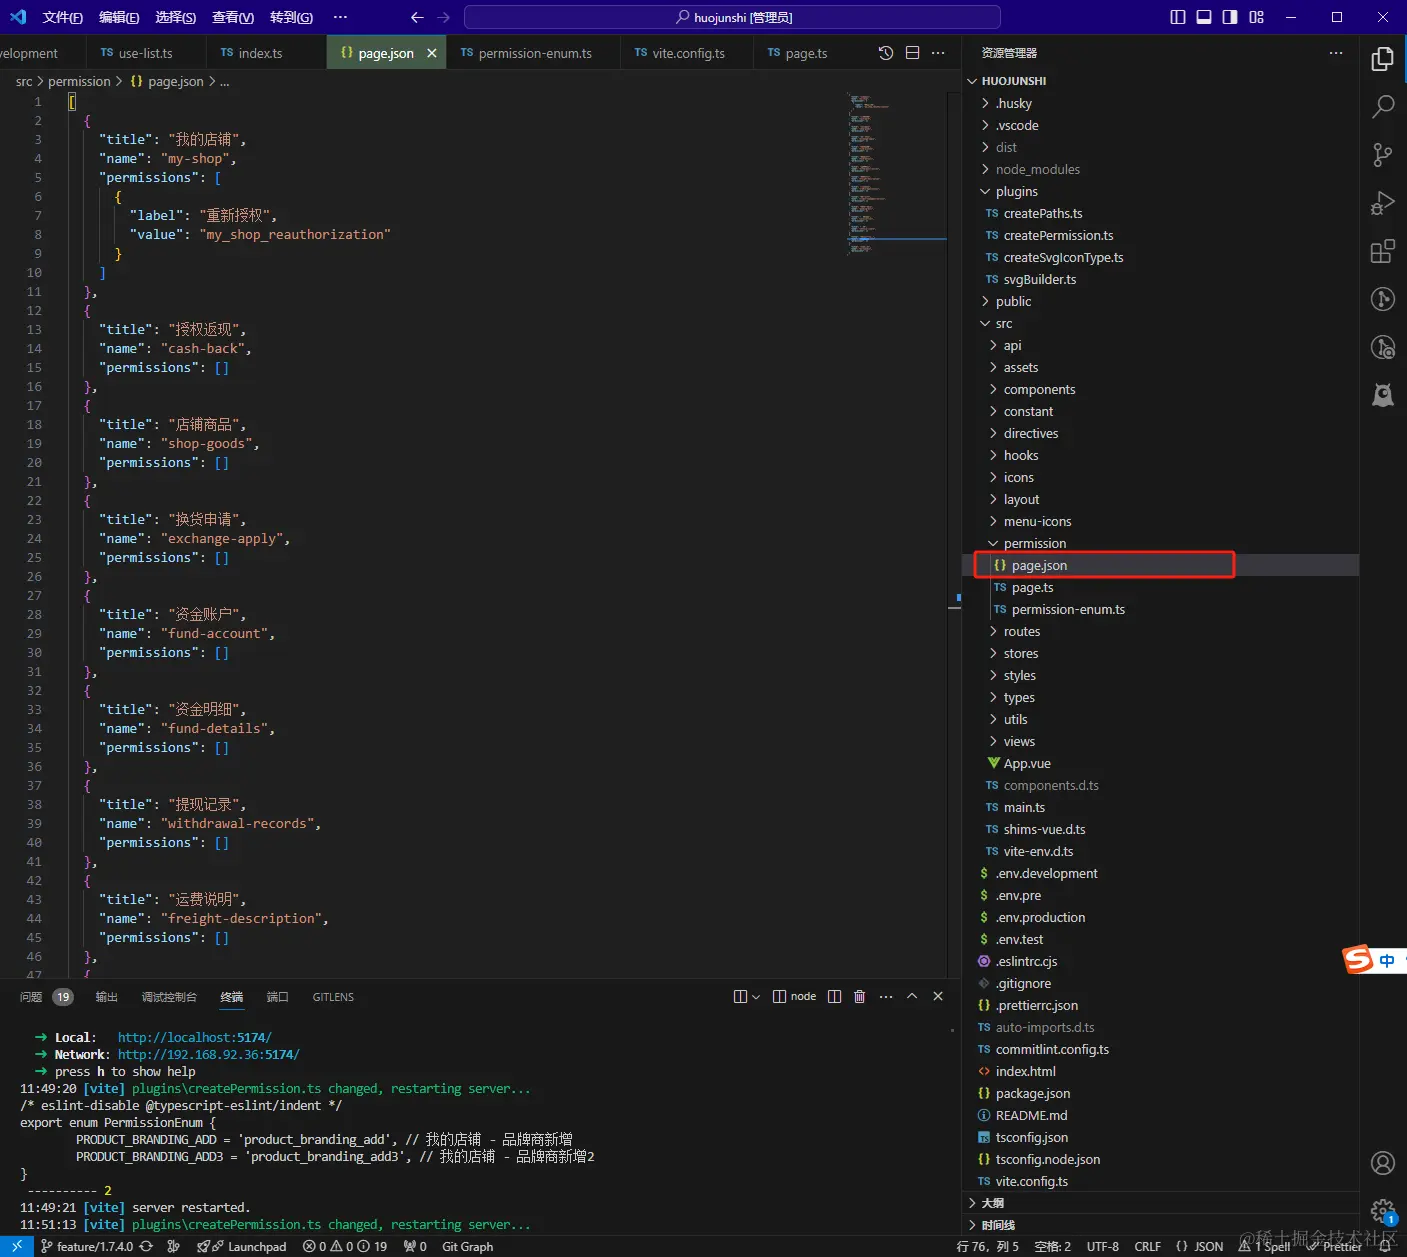1407x1257 pixels.
Task: Switch to the 调试控制台 panel tab
Action: (169, 996)
